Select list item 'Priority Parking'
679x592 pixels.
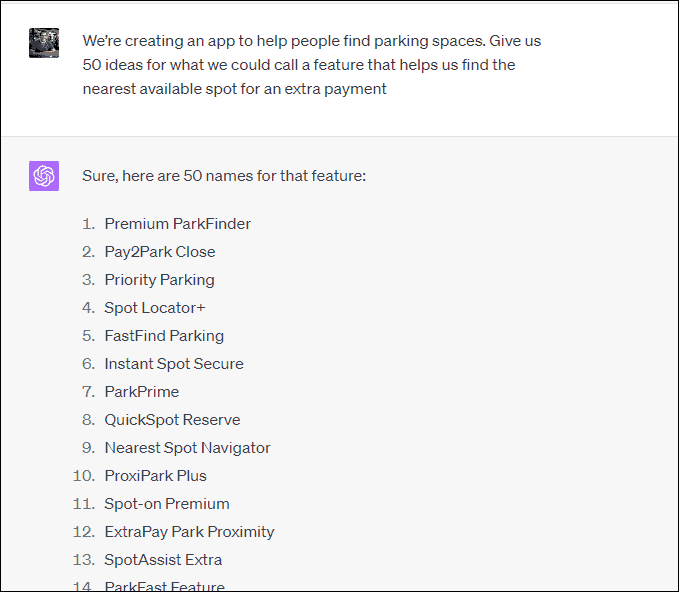pos(159,280)
